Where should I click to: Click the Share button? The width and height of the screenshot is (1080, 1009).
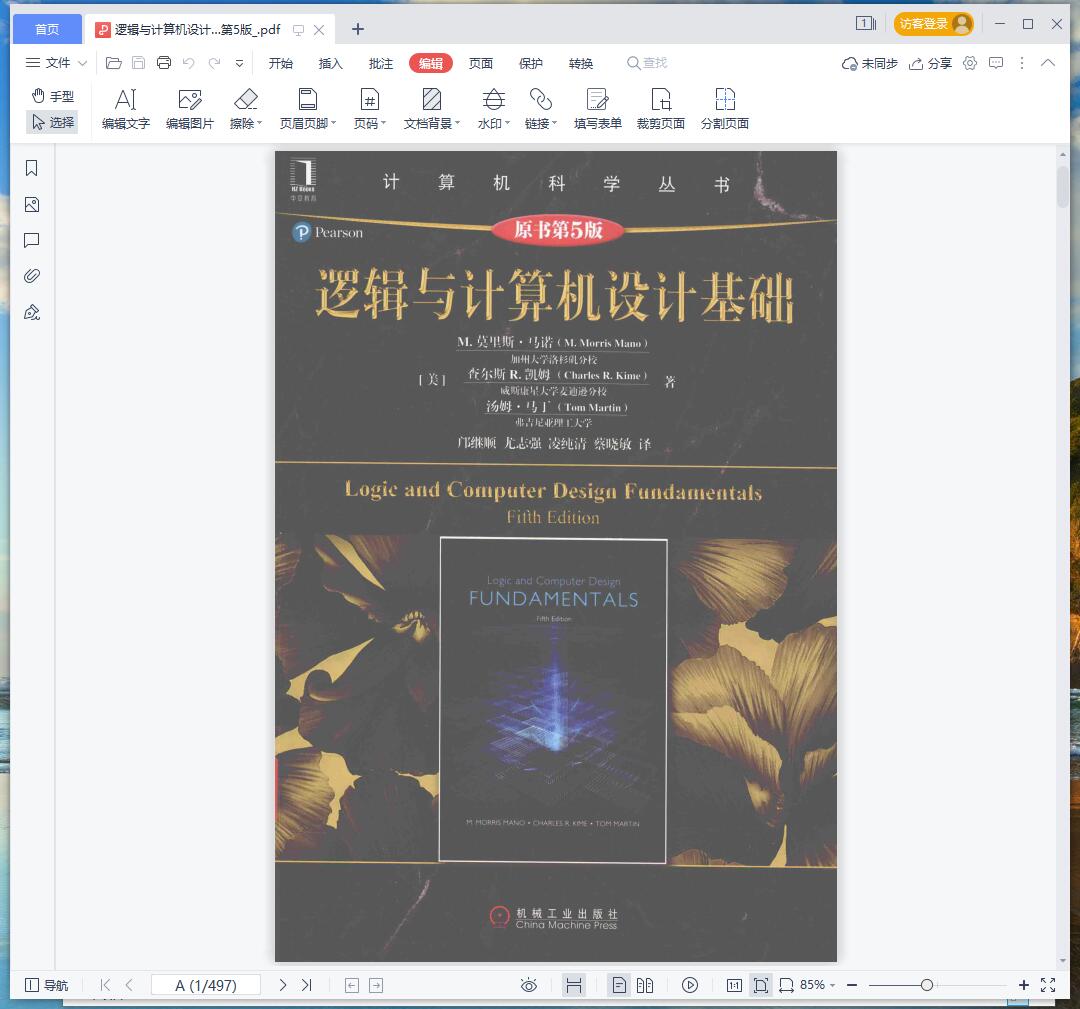(x=931, y=63)
